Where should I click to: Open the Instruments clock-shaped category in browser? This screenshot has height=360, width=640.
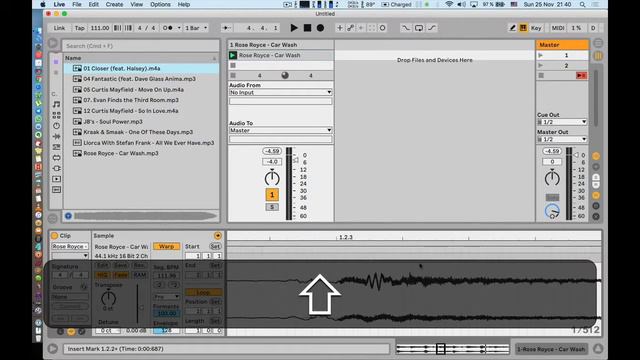tap(56, 126)
